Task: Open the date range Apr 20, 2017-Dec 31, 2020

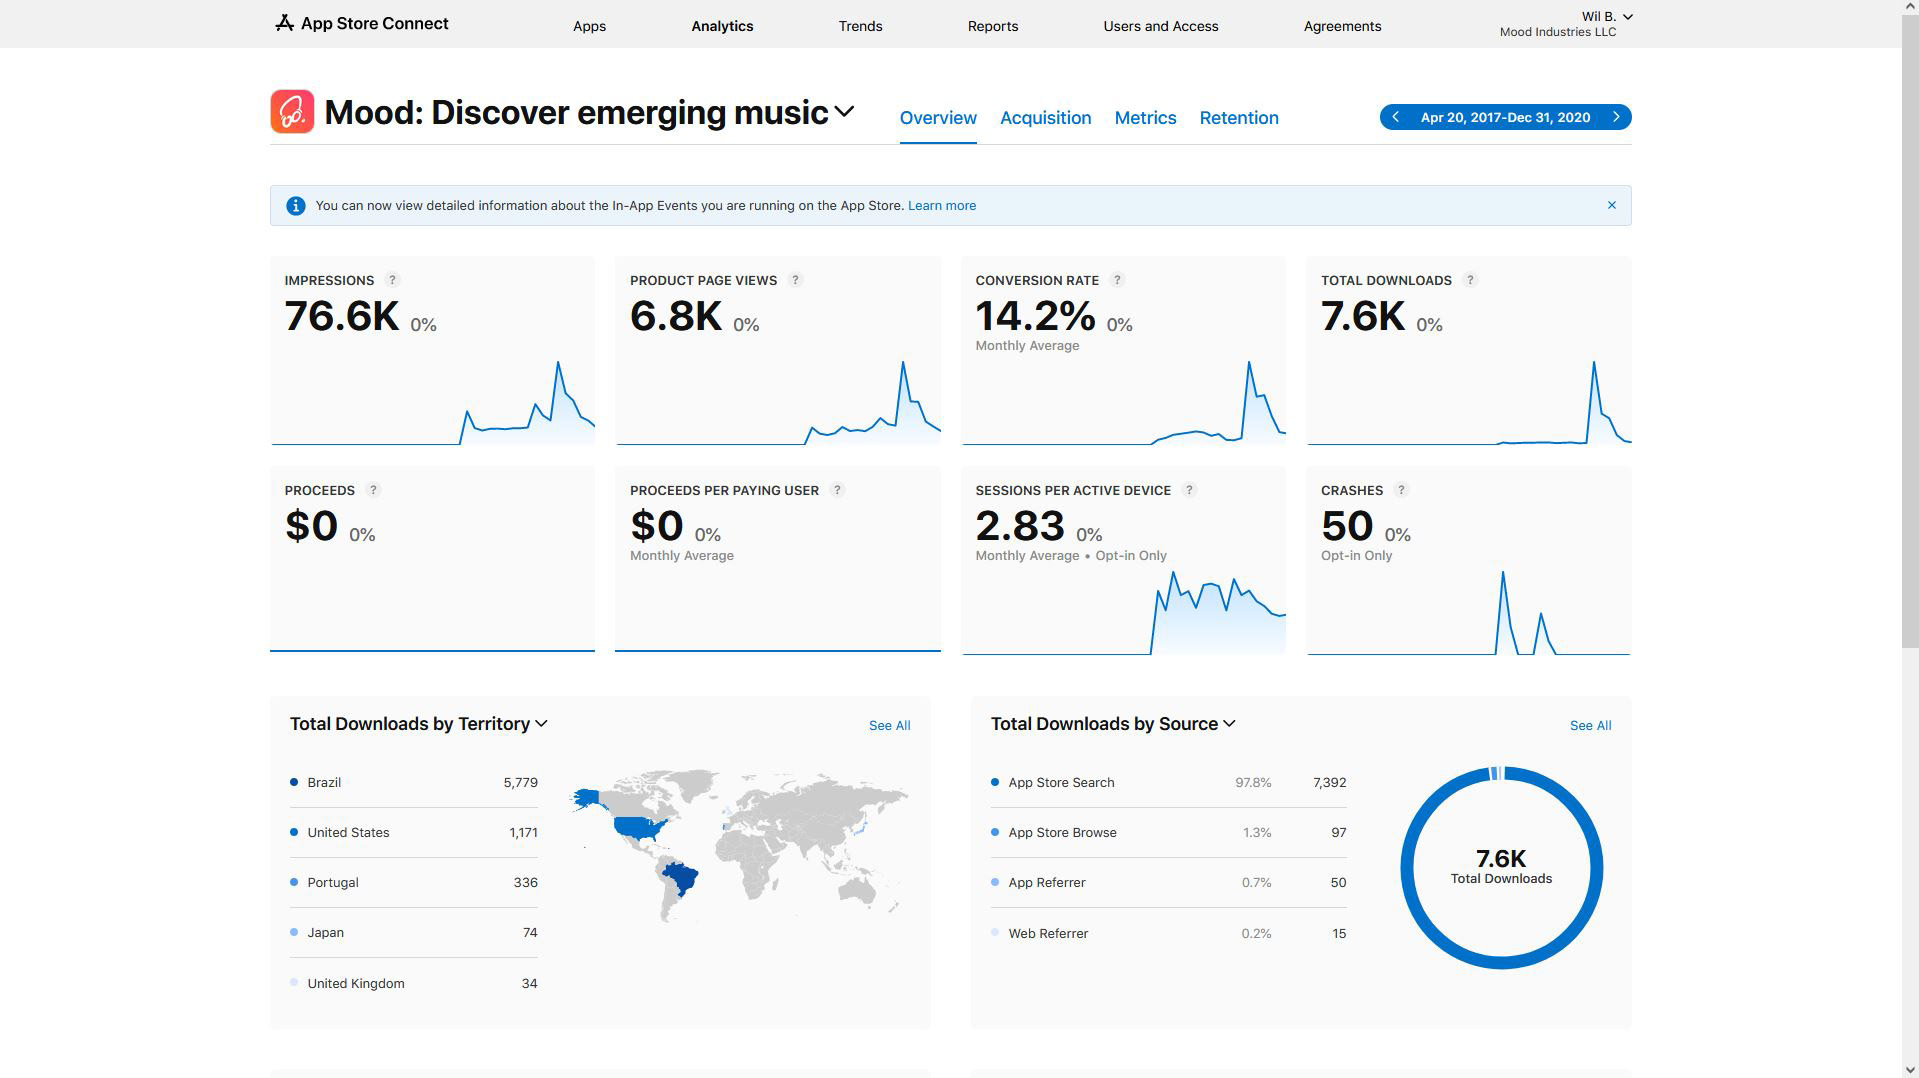Action: point(1505,117)
